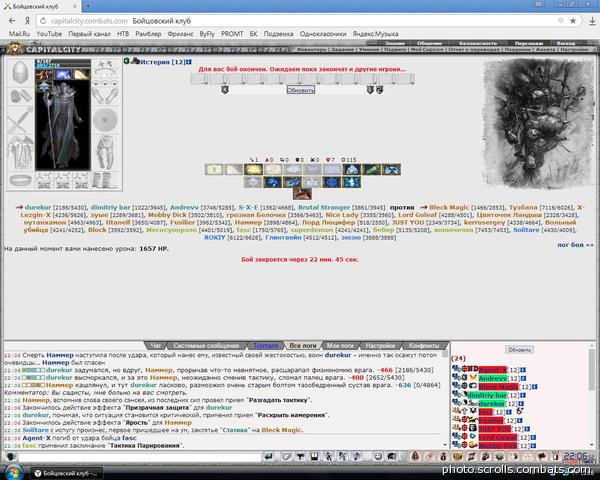The height and width of the screenshot is (480, 600).
Task: Click Обновить button under battle message
Action: 301,90
